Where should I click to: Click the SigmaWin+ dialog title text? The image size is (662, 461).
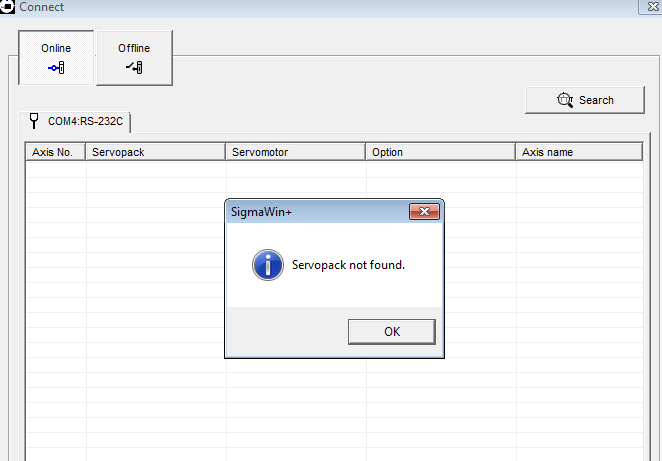coord(261,212)
